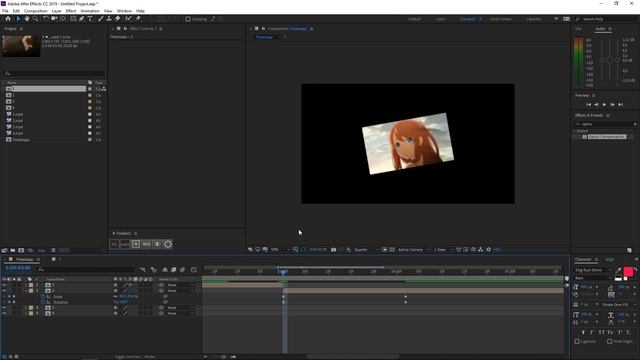Image resolution: width=640 pixels, height=360 pixels.
Task: Open the Animation menu
Action: coord(90,11)
